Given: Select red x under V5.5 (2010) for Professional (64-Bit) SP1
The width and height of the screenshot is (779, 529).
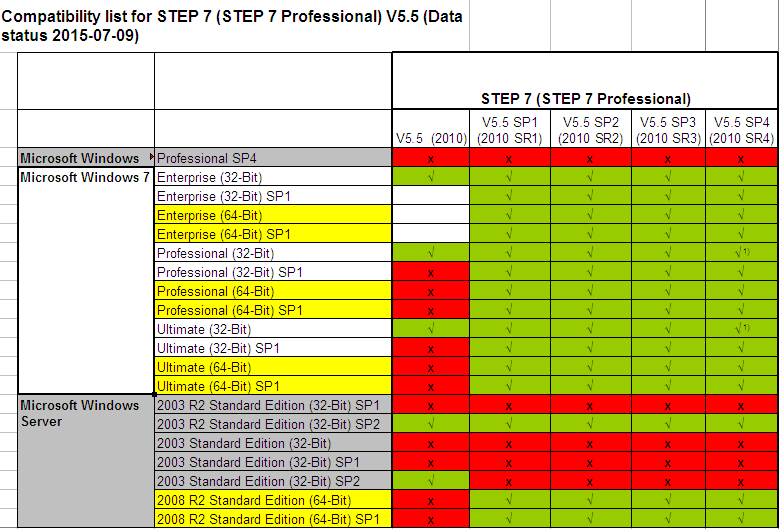Looking at the screenshot, I should (431, 309).
